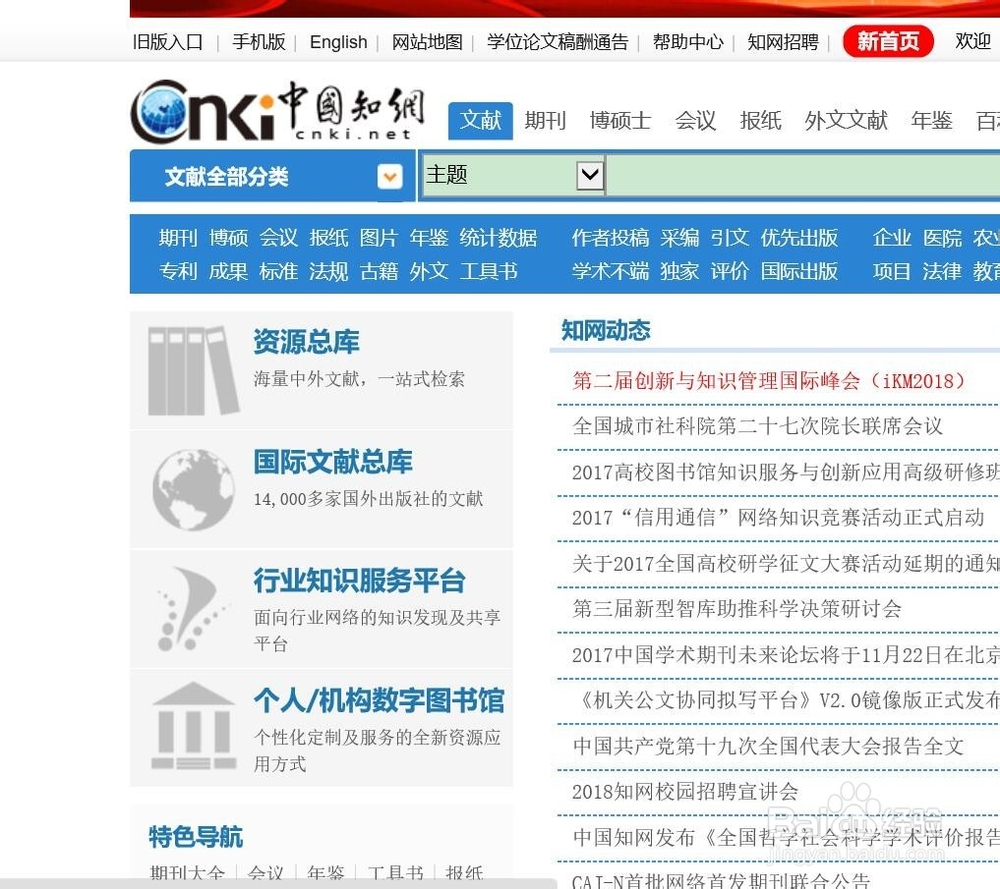1000x889 pixels.
Task: Switch to the 期刊 tab
Action: coord(544,120)
